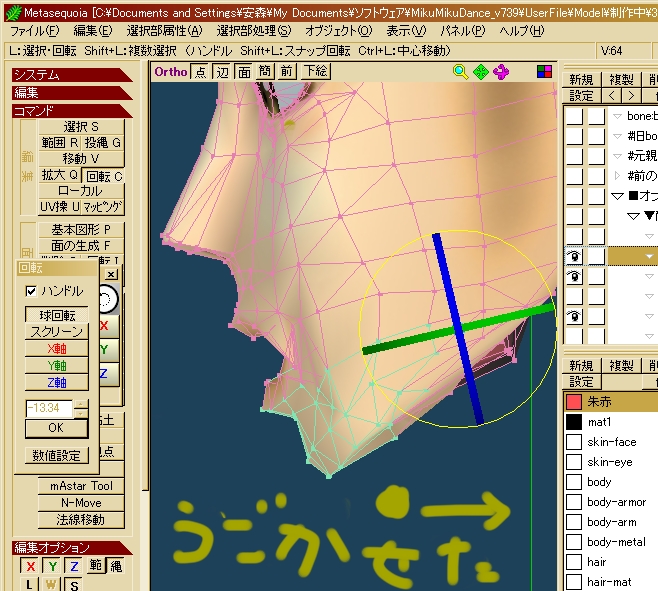Image resolution: width=658 pixels, height=591 pixels.
Task: Open the 選択部属性(A) menu
Action: [x=164, y=31]
